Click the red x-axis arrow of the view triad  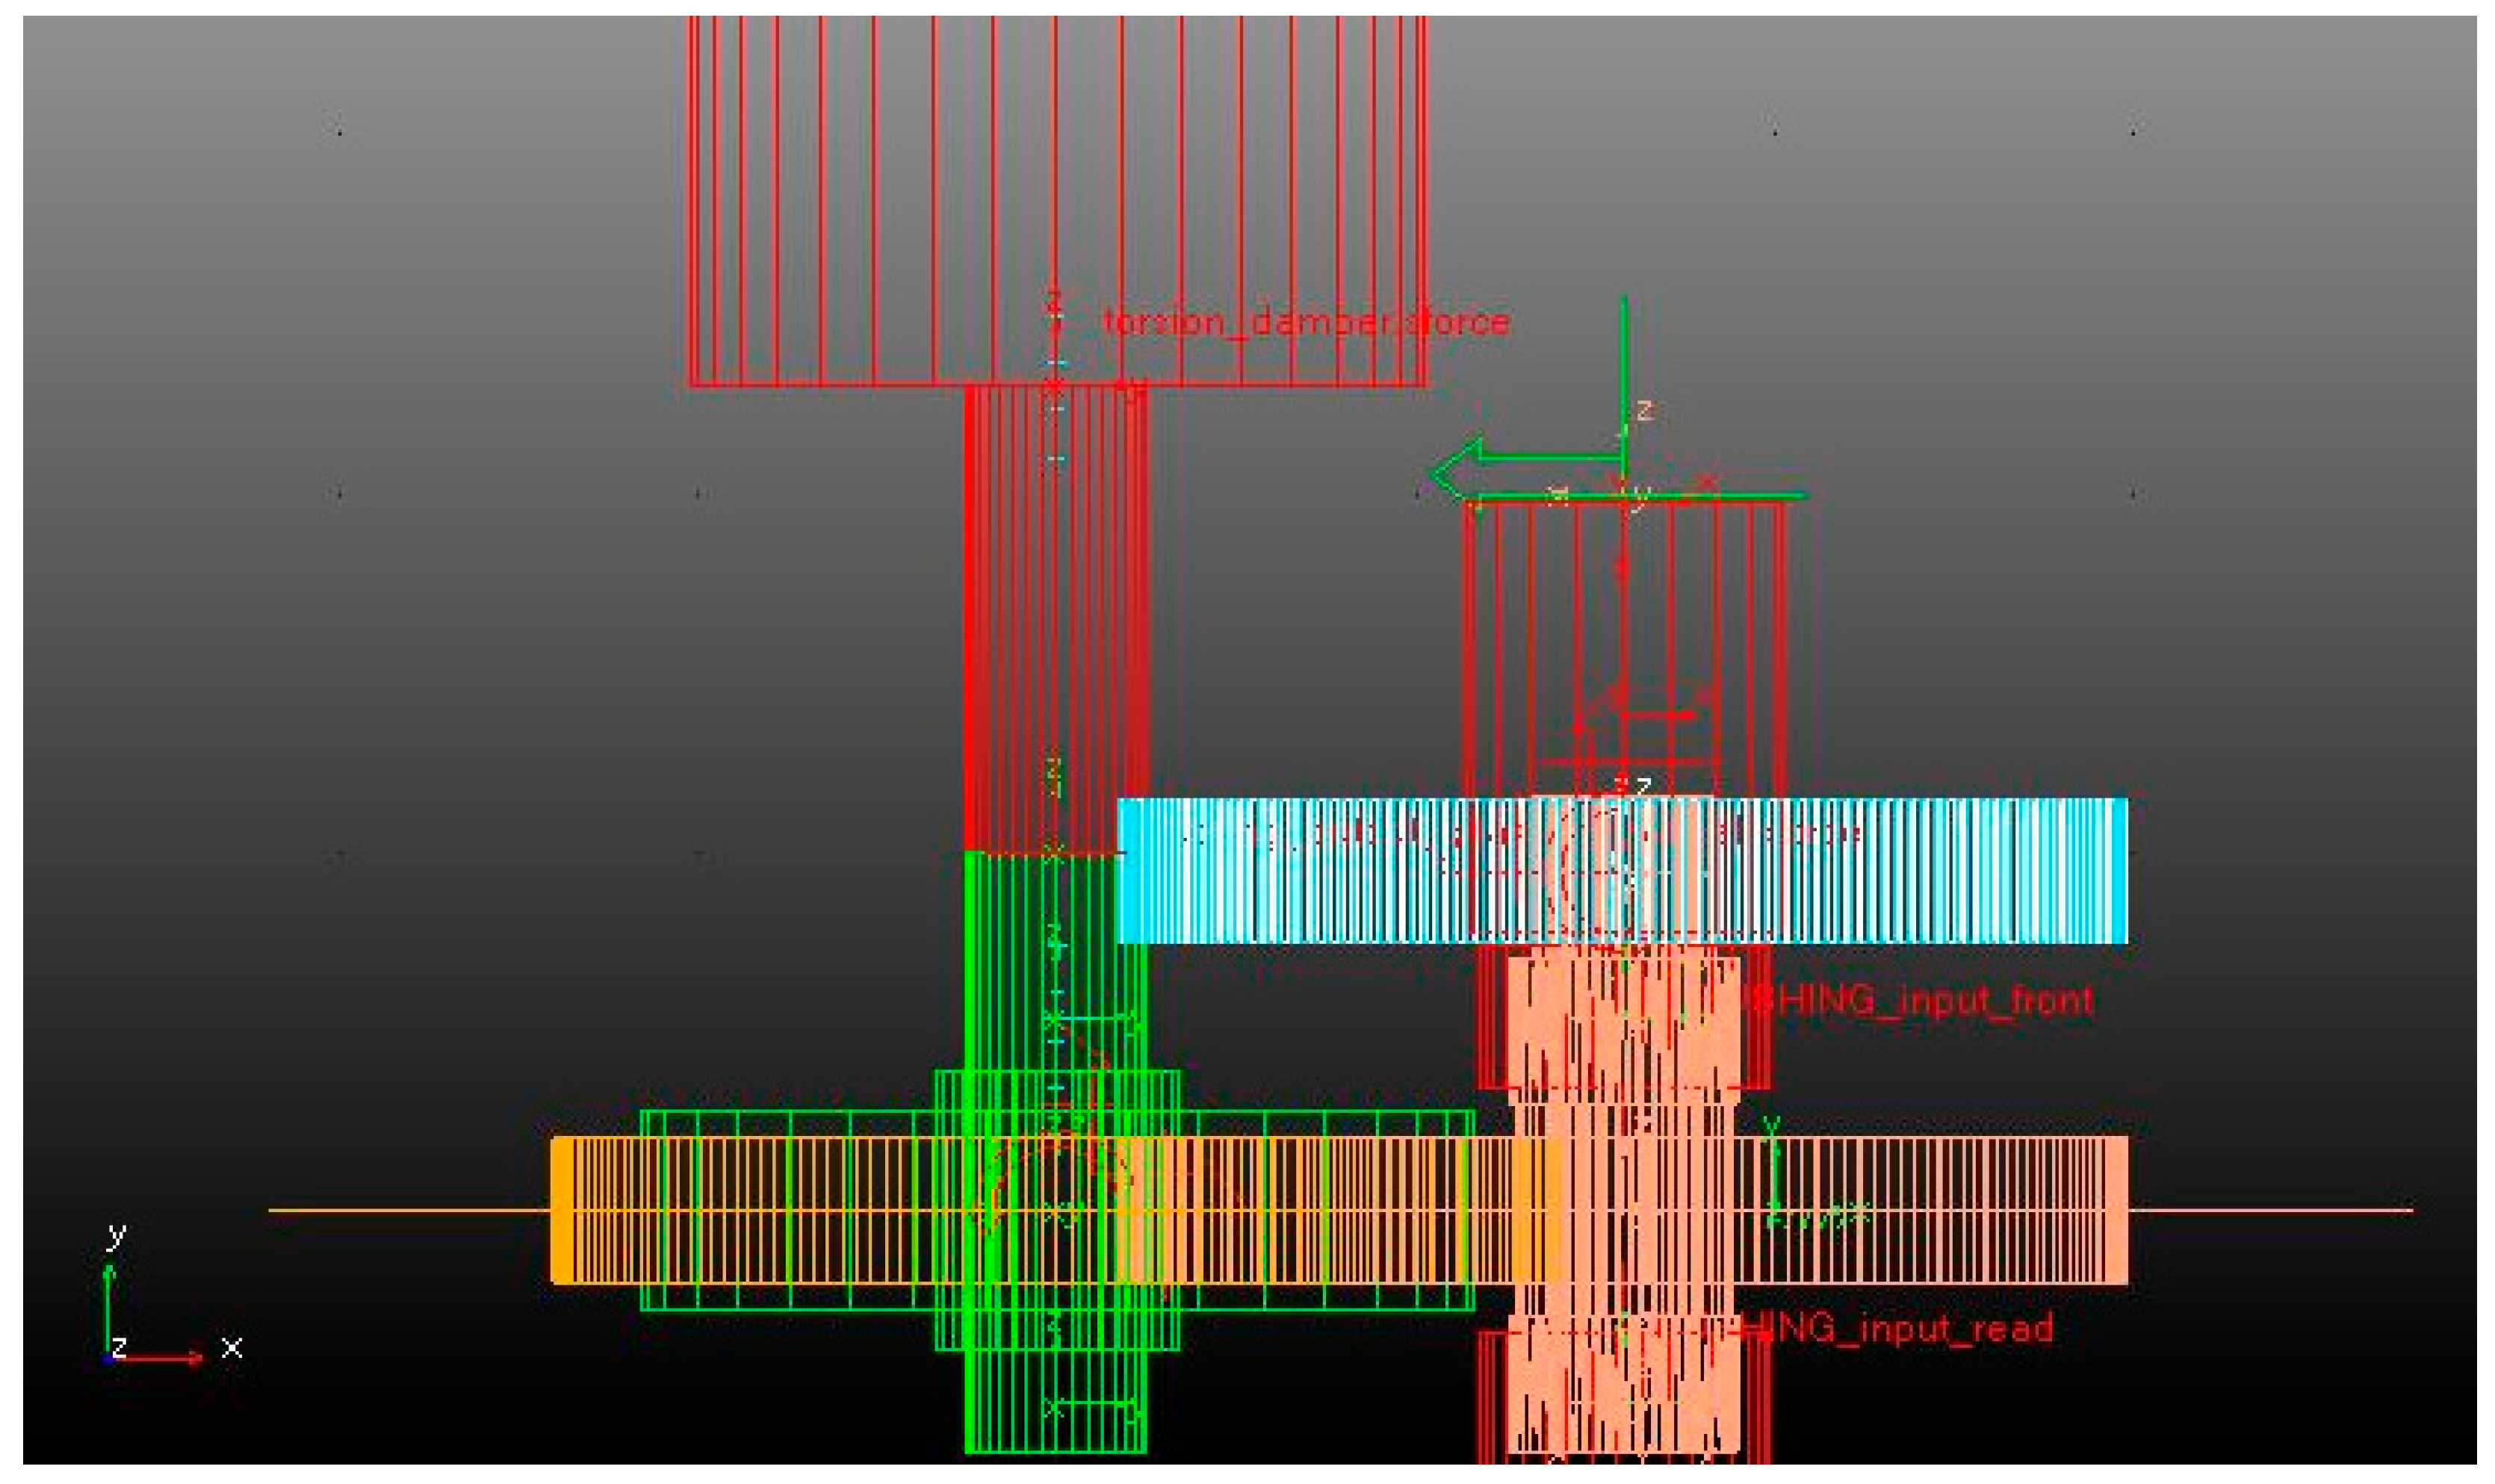coord(160,1357)
